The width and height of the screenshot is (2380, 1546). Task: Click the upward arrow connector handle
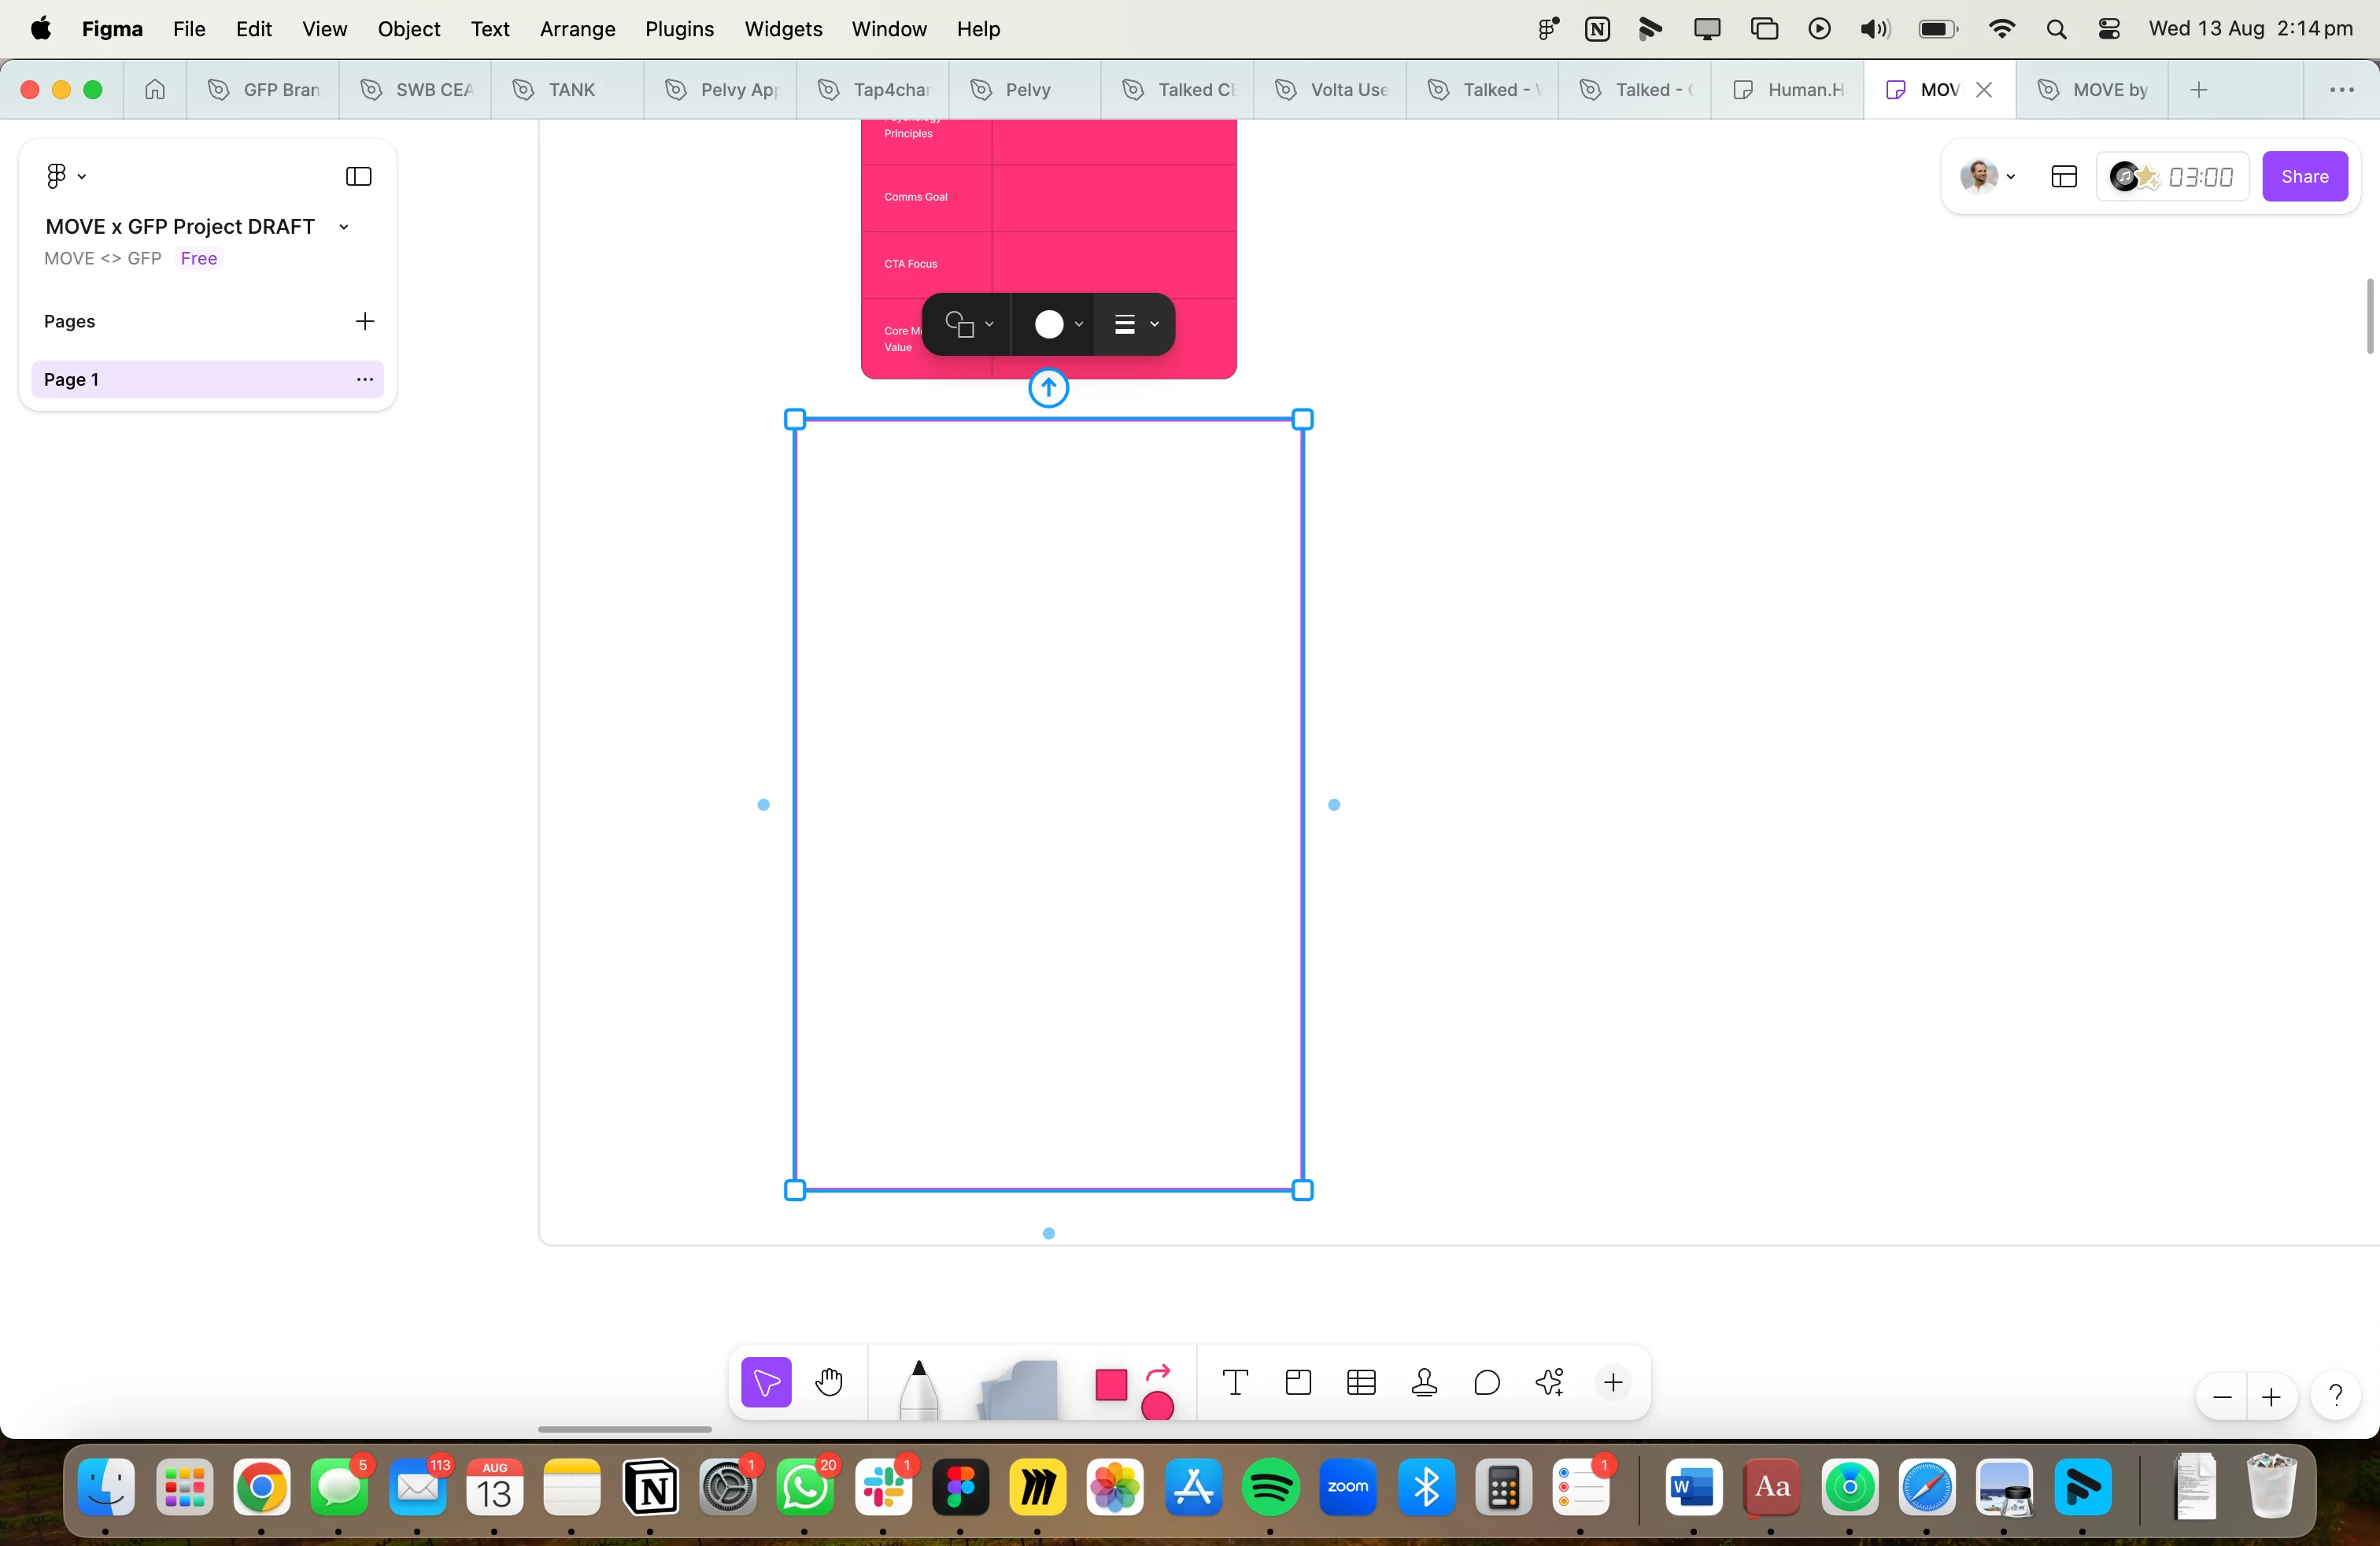pos(1048,388)
